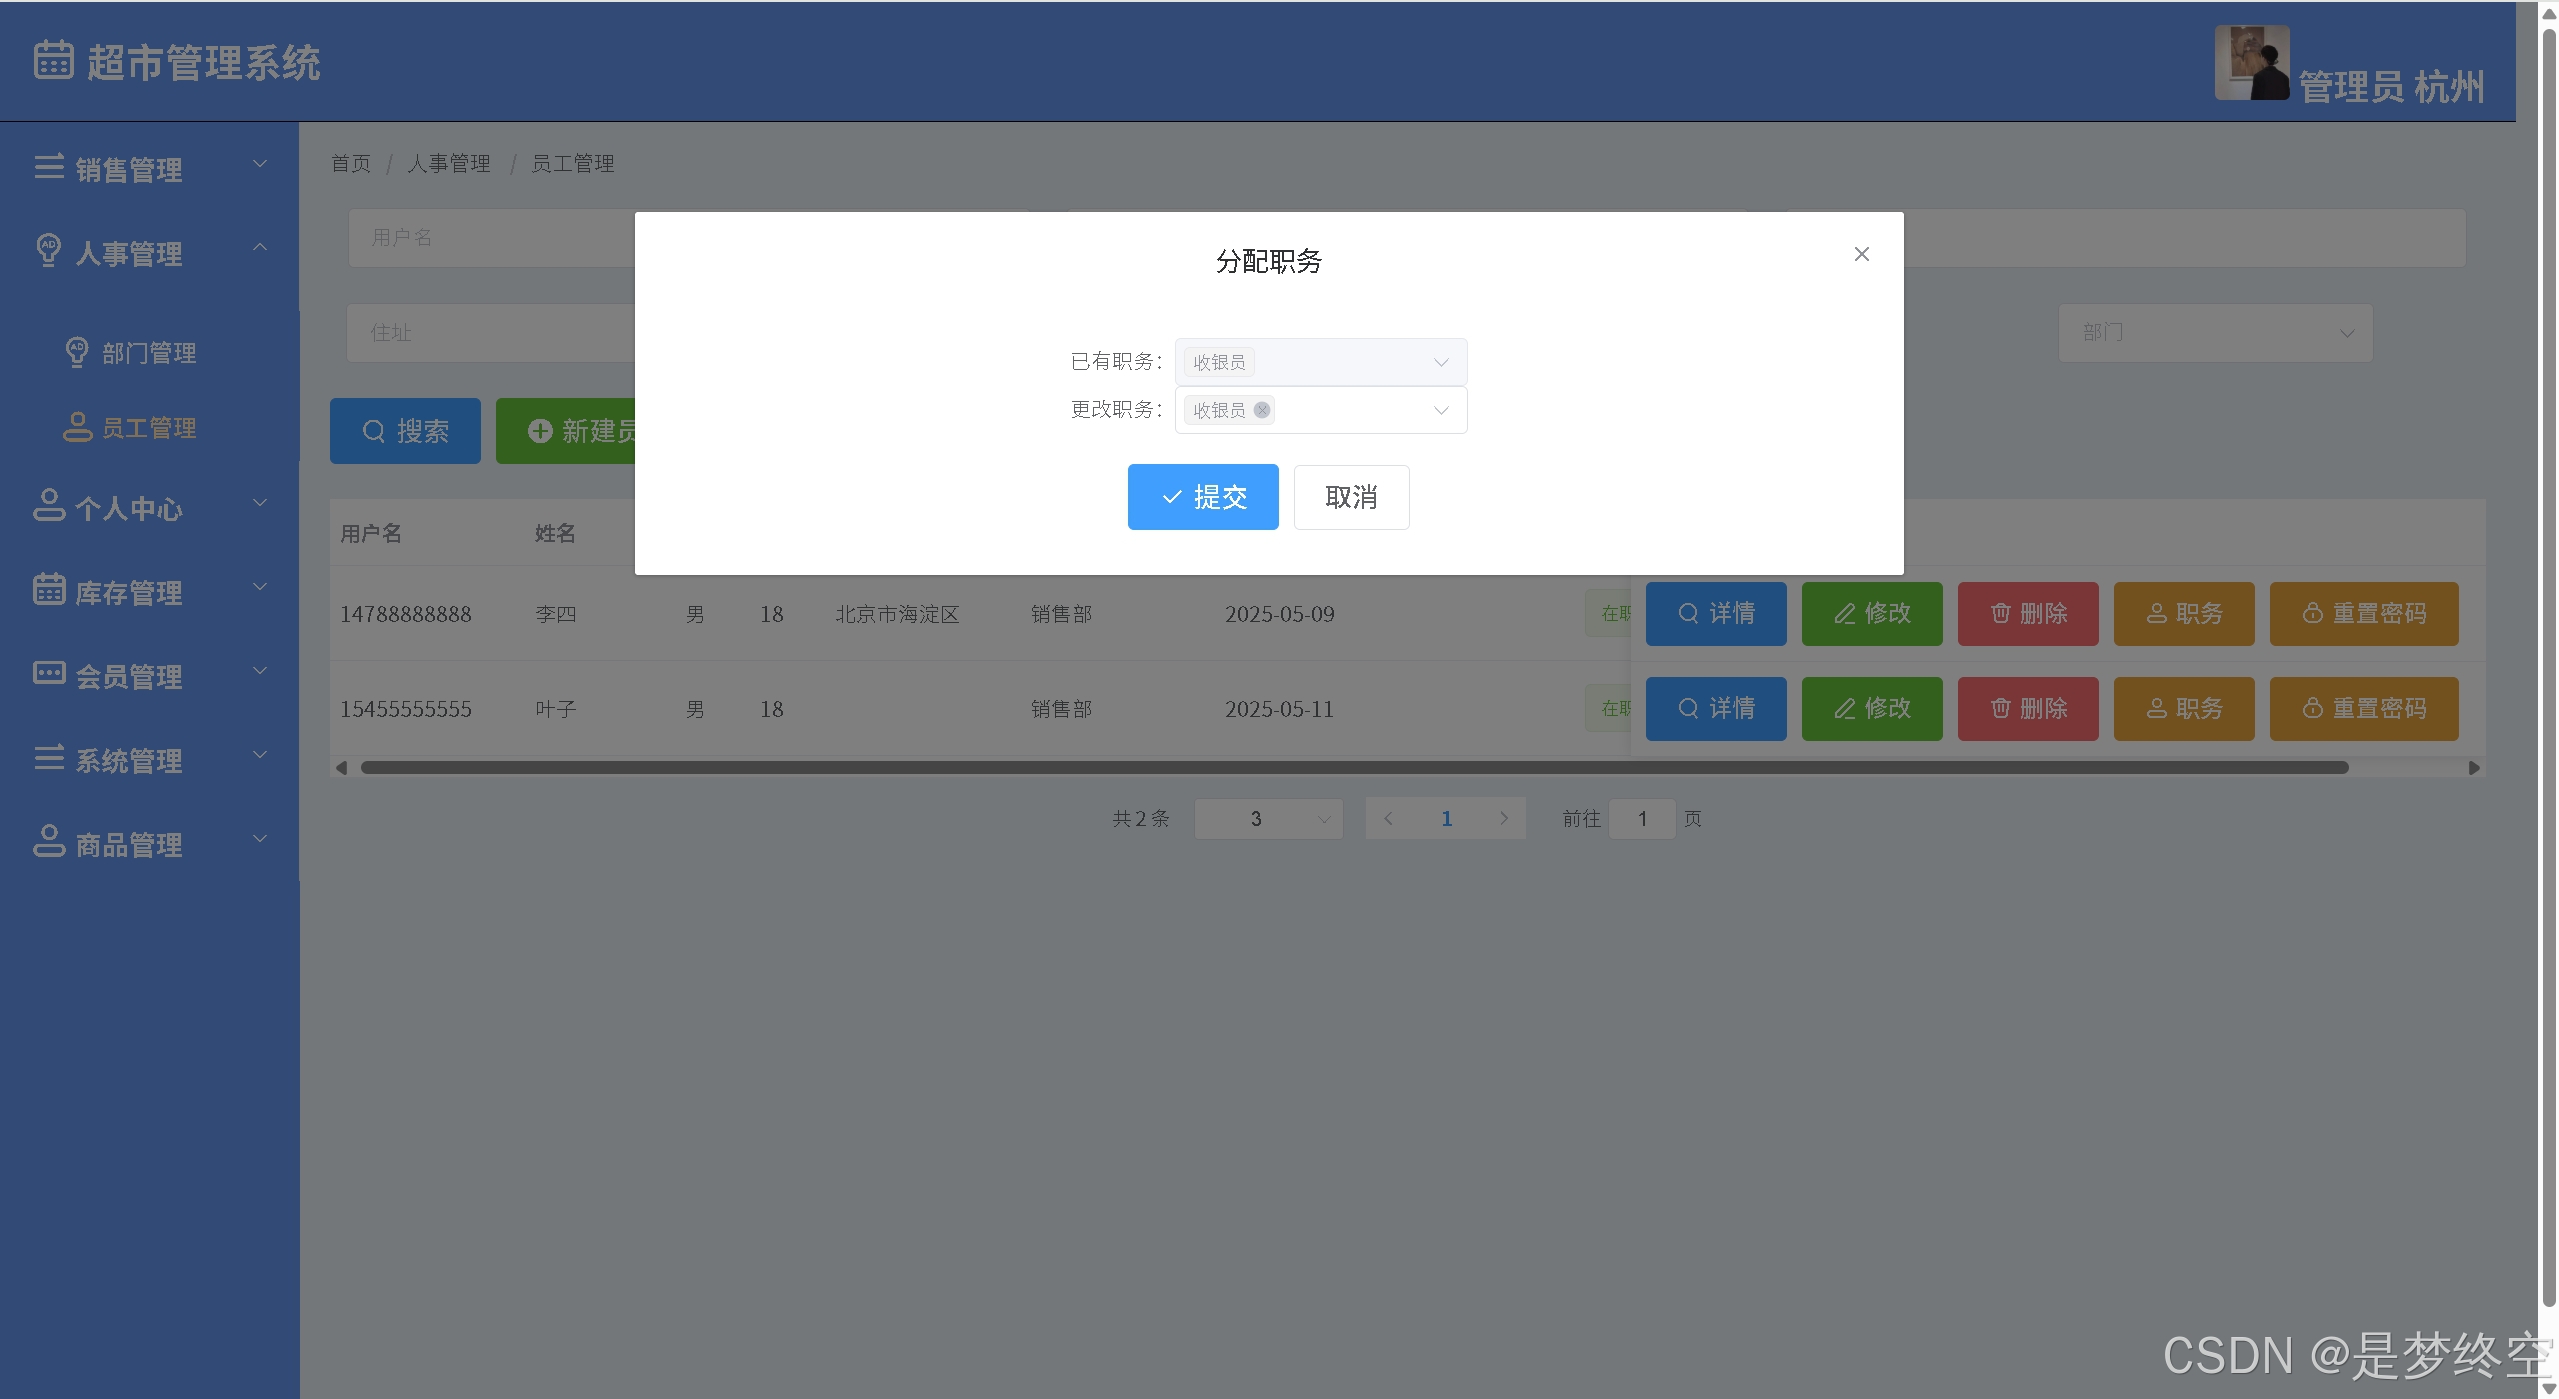Open the 更改职务 dropdown list
The image size is (2559, 1399).
click(x=1440, y=411)
